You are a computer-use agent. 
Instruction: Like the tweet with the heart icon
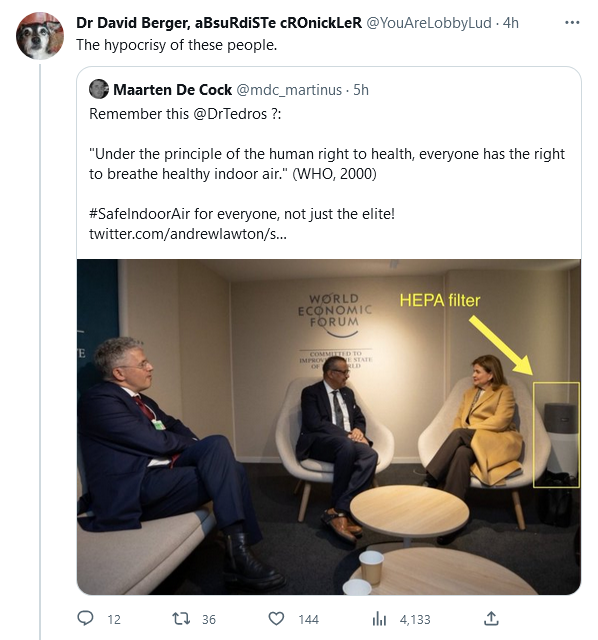click(x=276, y=619)
